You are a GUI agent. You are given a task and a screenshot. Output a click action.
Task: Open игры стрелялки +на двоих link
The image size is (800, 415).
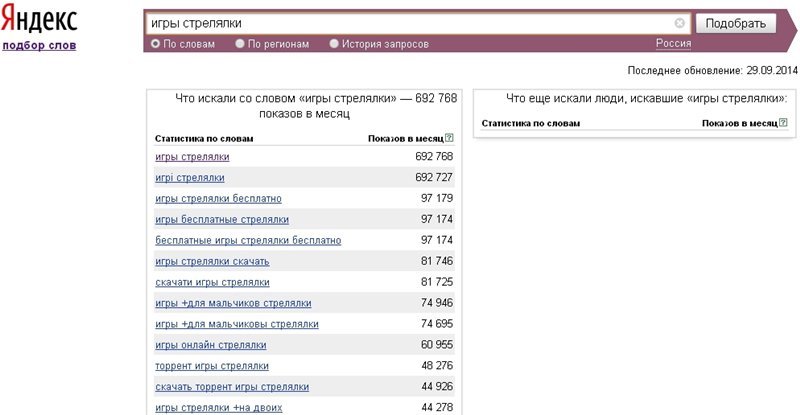pos(218,408)
